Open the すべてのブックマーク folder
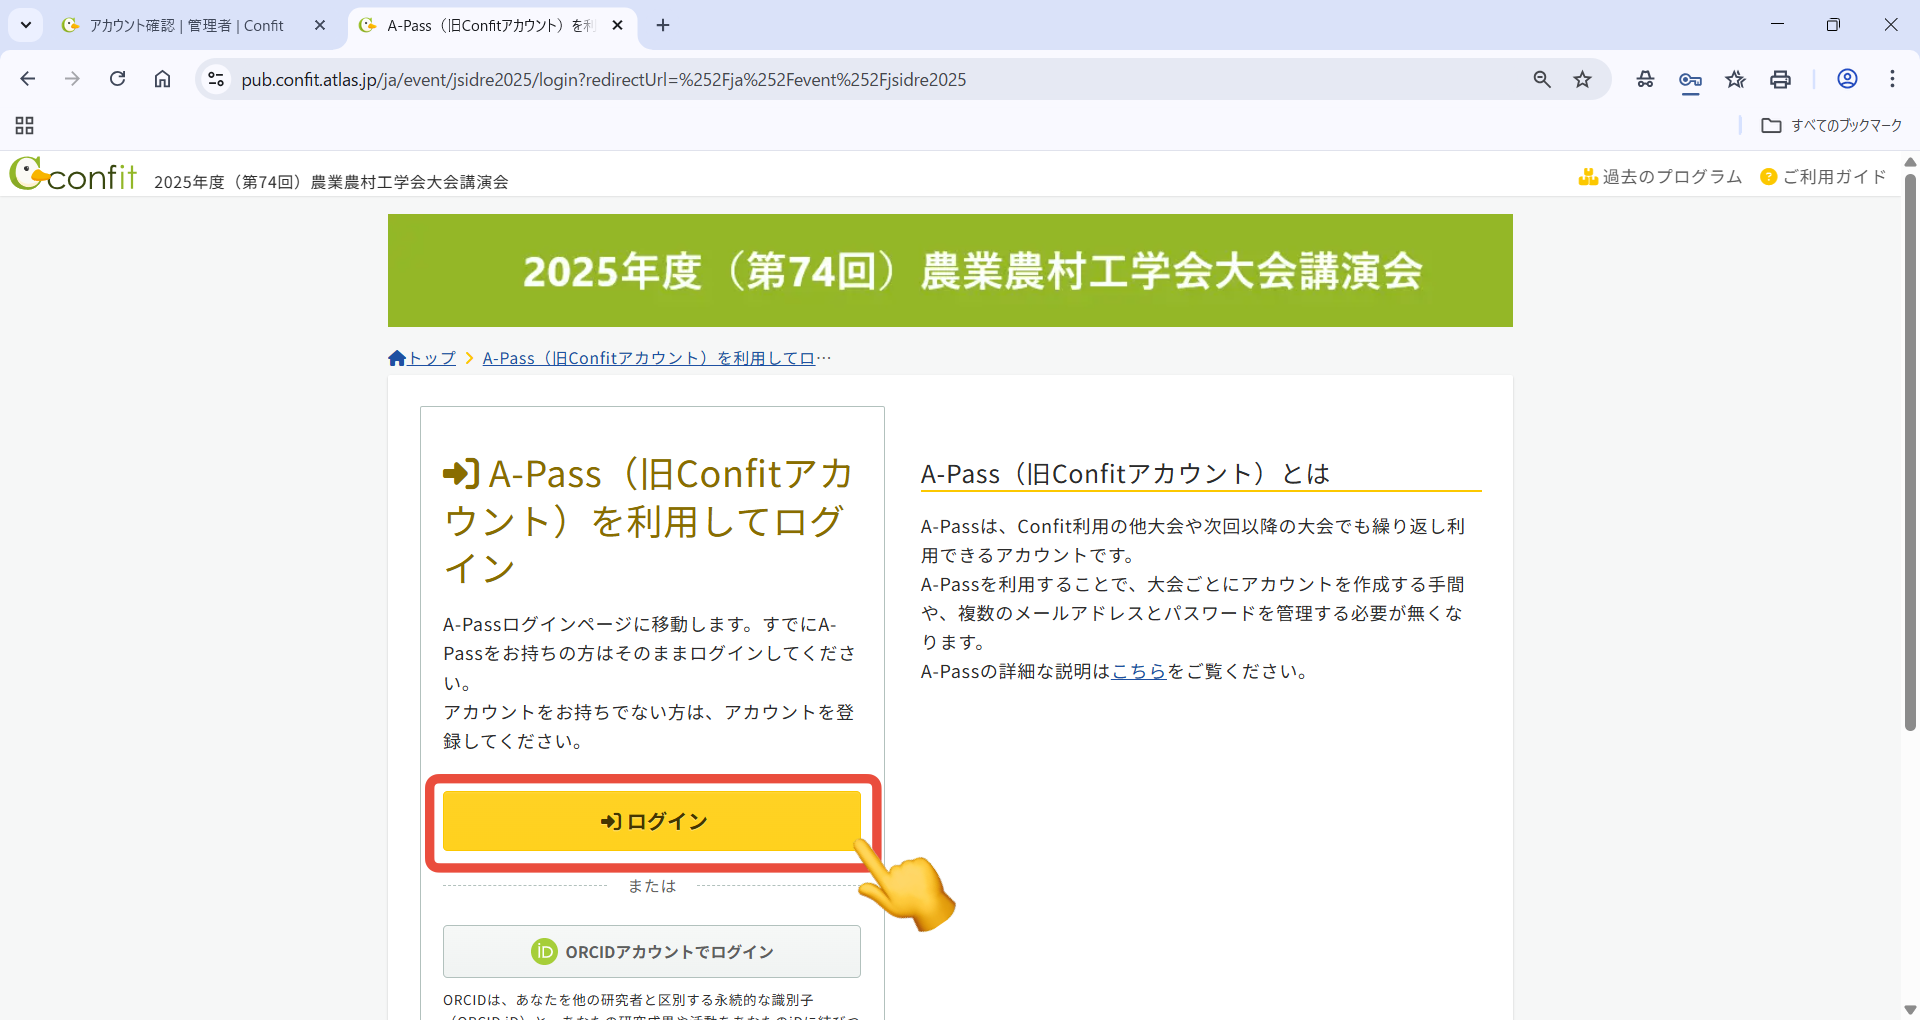This screenshot has width=1920, height=1020. tap(1832, 125)
